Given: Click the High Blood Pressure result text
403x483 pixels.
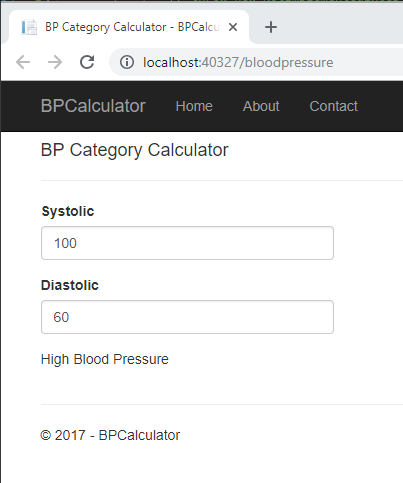Looking at the screenshot, I should [105, 359].
